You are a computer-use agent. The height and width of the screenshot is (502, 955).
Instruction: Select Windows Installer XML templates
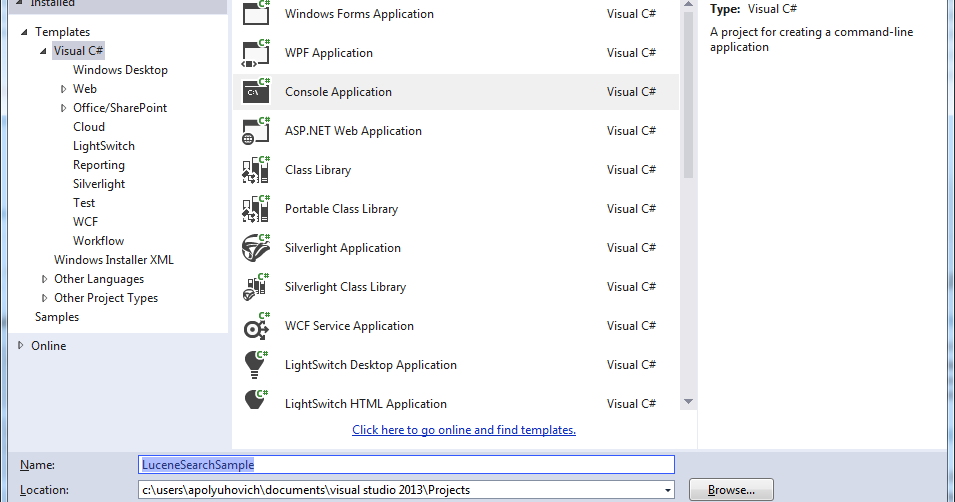tap(114, 260)
